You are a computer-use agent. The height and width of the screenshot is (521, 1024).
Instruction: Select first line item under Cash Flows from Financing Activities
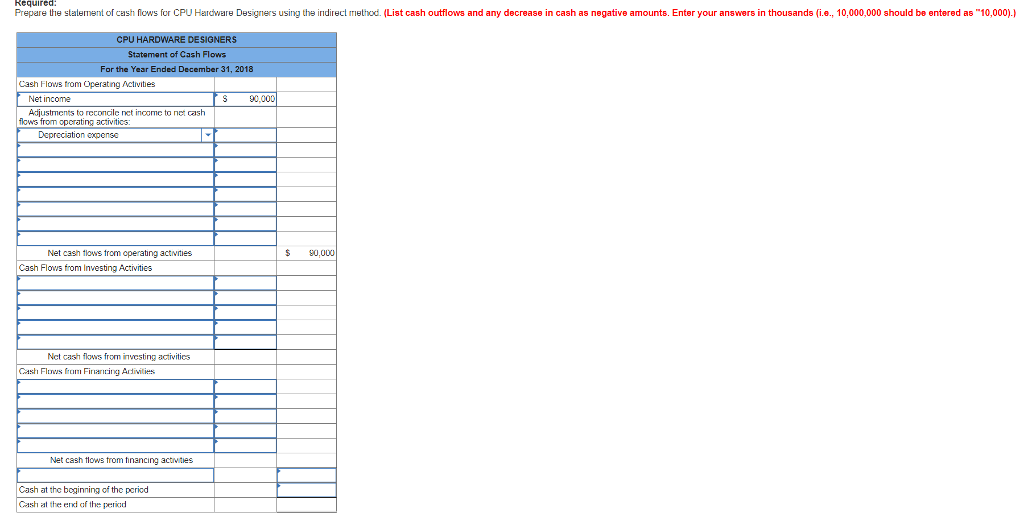(116, 387)
